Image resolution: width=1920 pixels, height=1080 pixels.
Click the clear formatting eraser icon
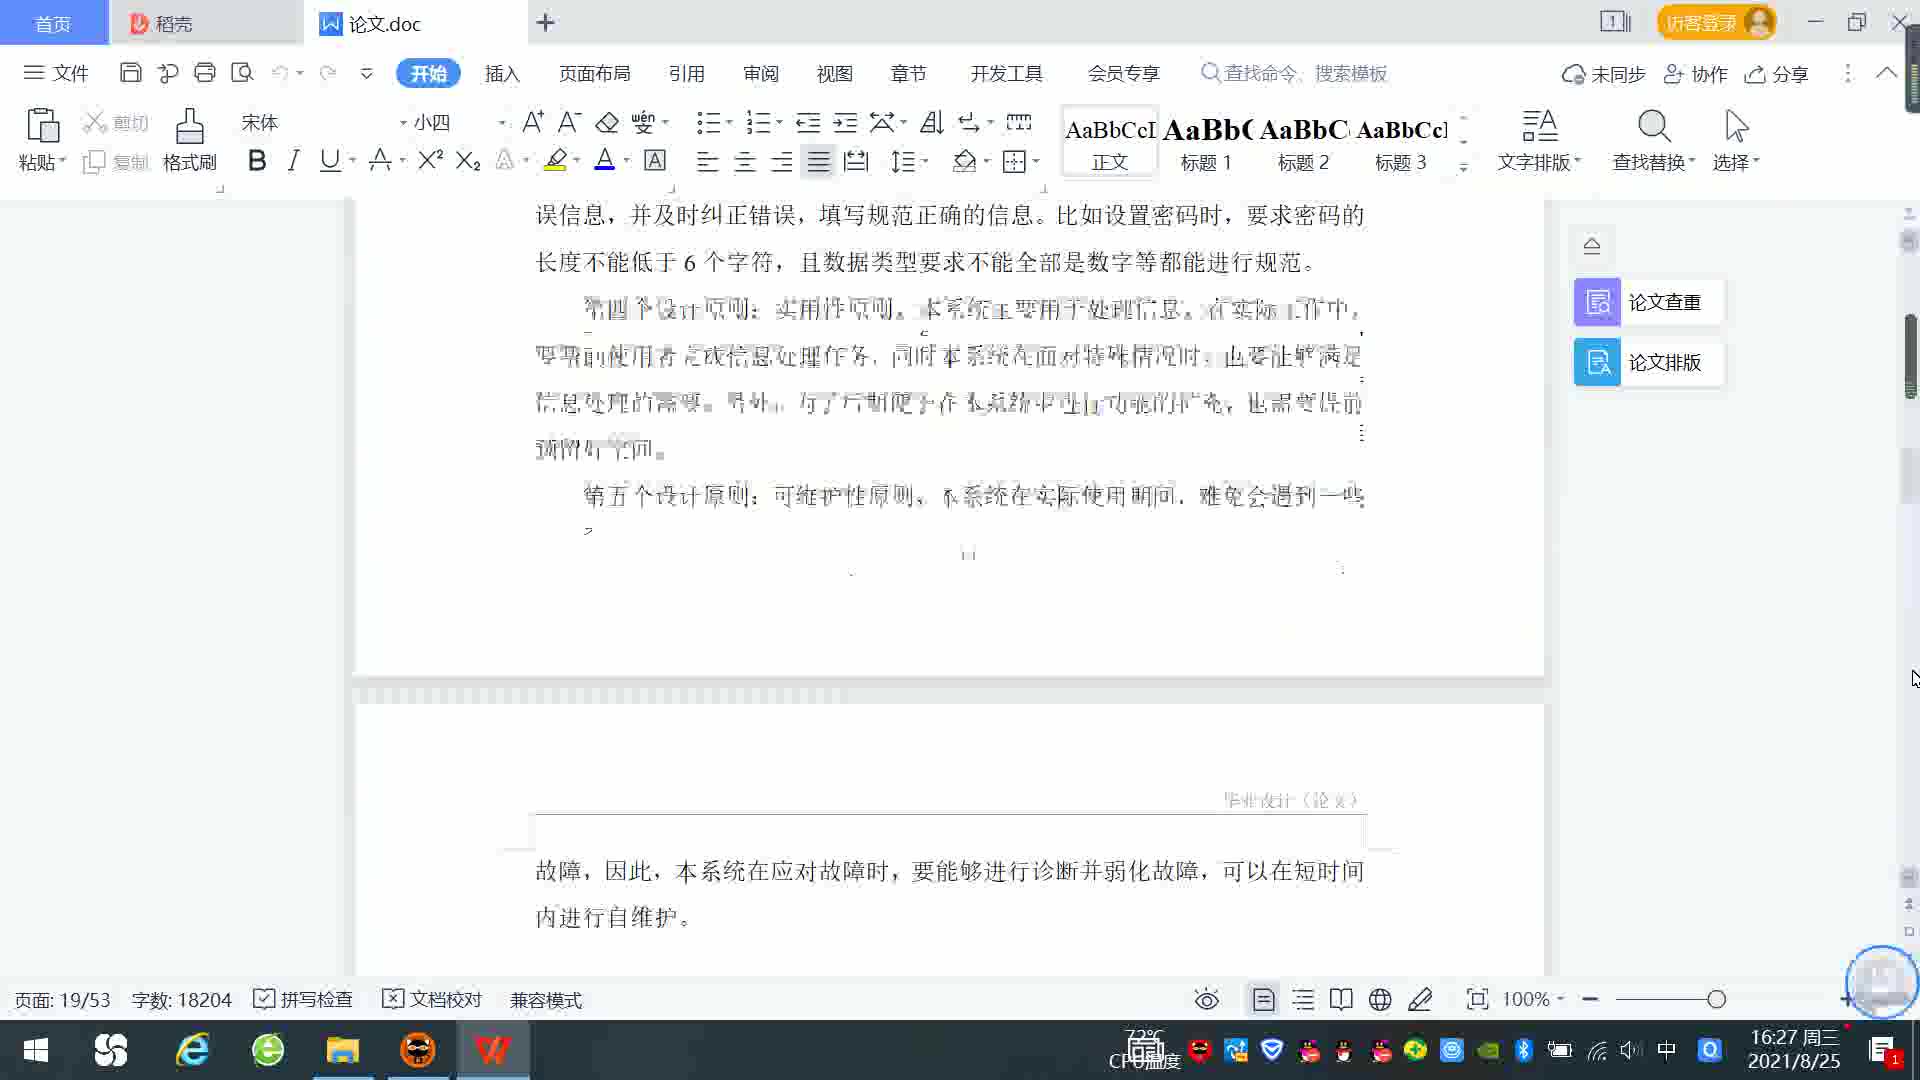607,123
